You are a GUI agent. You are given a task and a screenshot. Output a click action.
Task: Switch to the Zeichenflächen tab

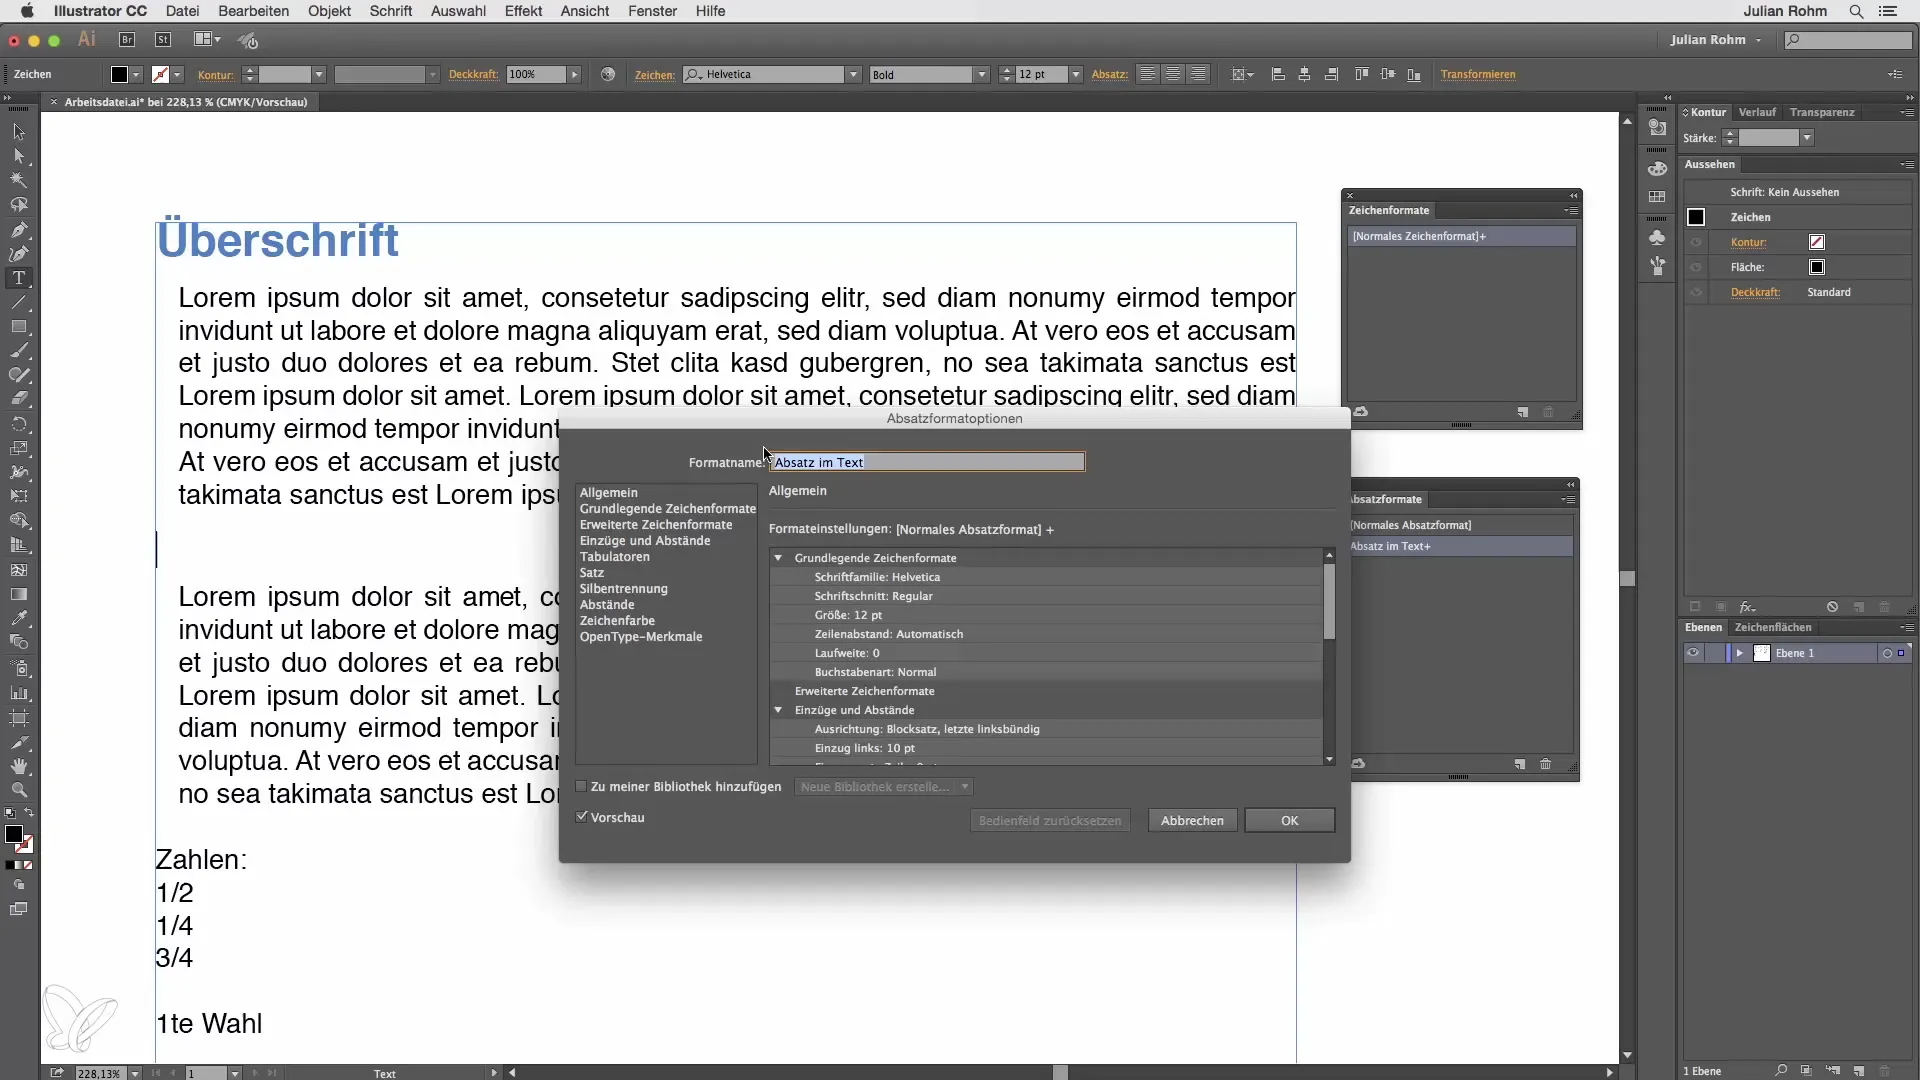(x=1772, y=627)
